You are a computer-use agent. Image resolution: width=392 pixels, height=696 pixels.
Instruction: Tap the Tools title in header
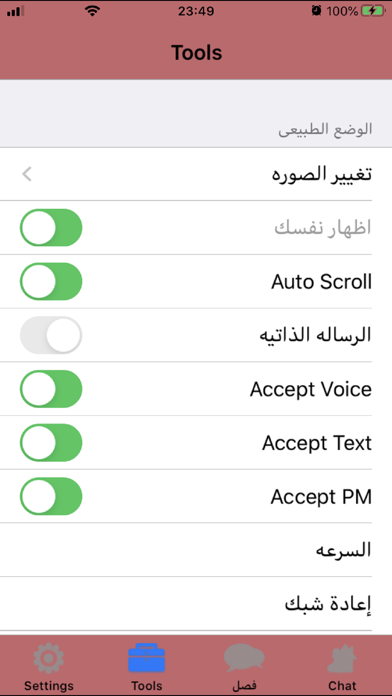click(196, 52)
